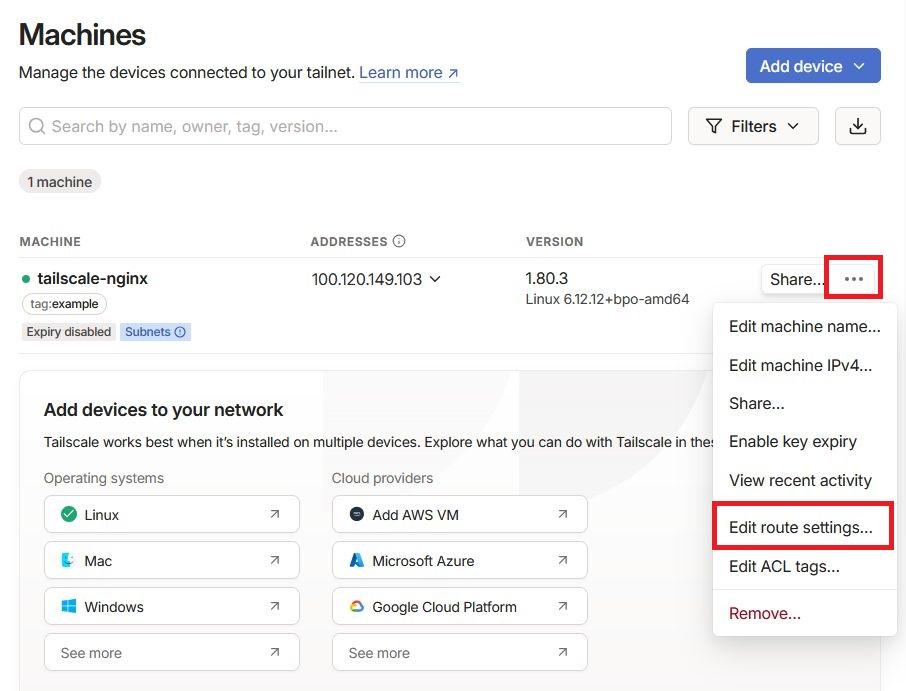Open the Linux install option

(171, 515)
